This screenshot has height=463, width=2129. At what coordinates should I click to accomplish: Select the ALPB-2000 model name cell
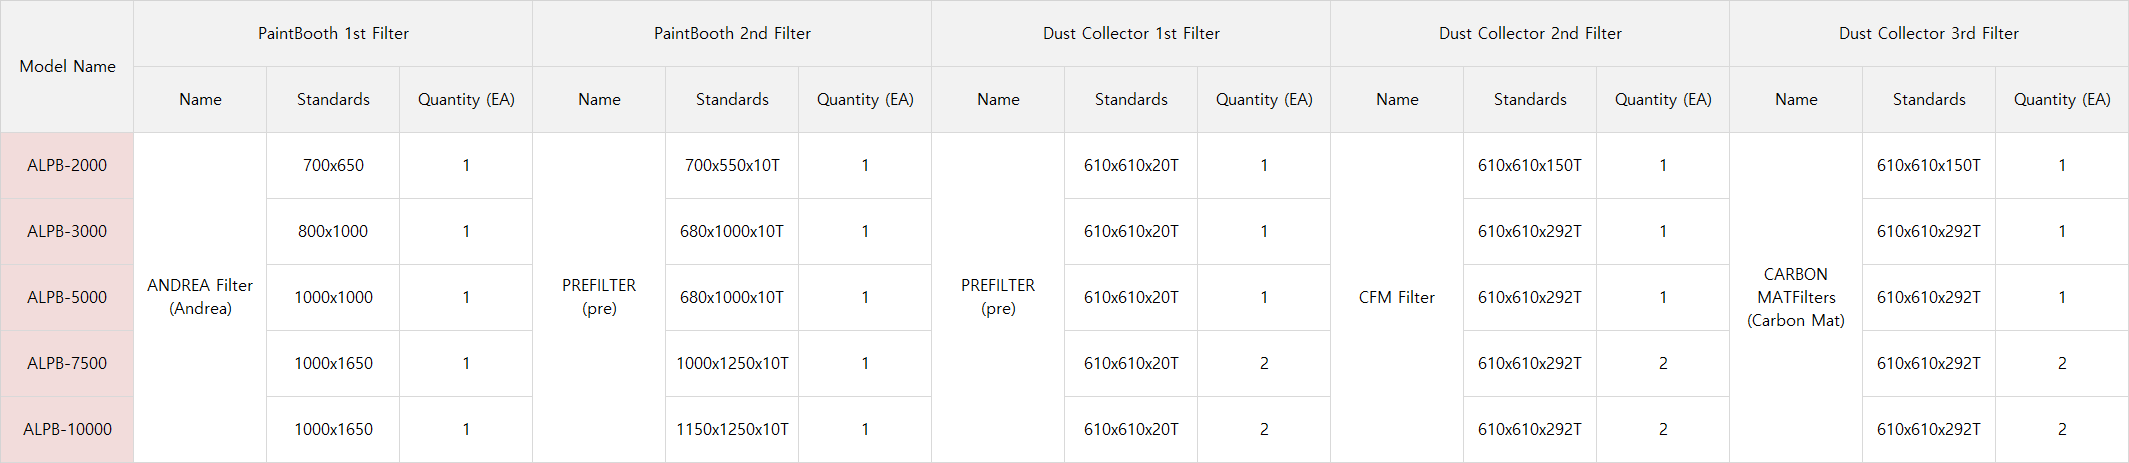click(67, 165)
